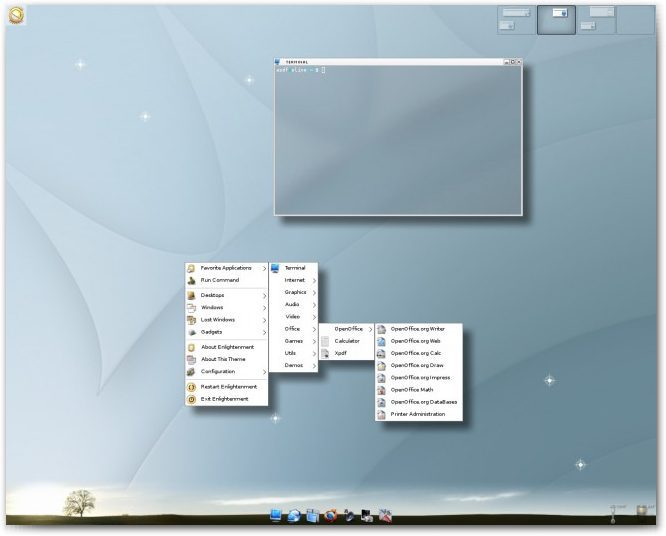Switch to the first desktop in pager
This screenshot has height=536, width=666.
click(516, 19)
